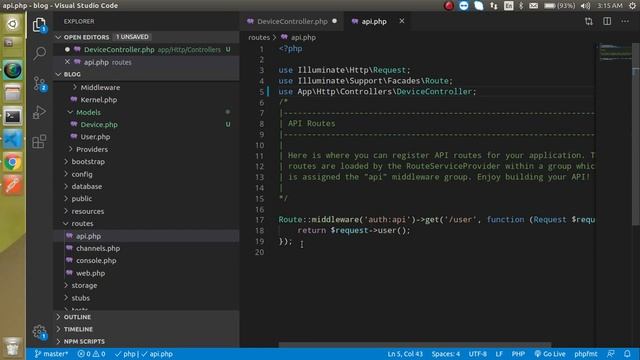Open the notifications bell in status bar
640x360 pixels.
coord(627,354)
